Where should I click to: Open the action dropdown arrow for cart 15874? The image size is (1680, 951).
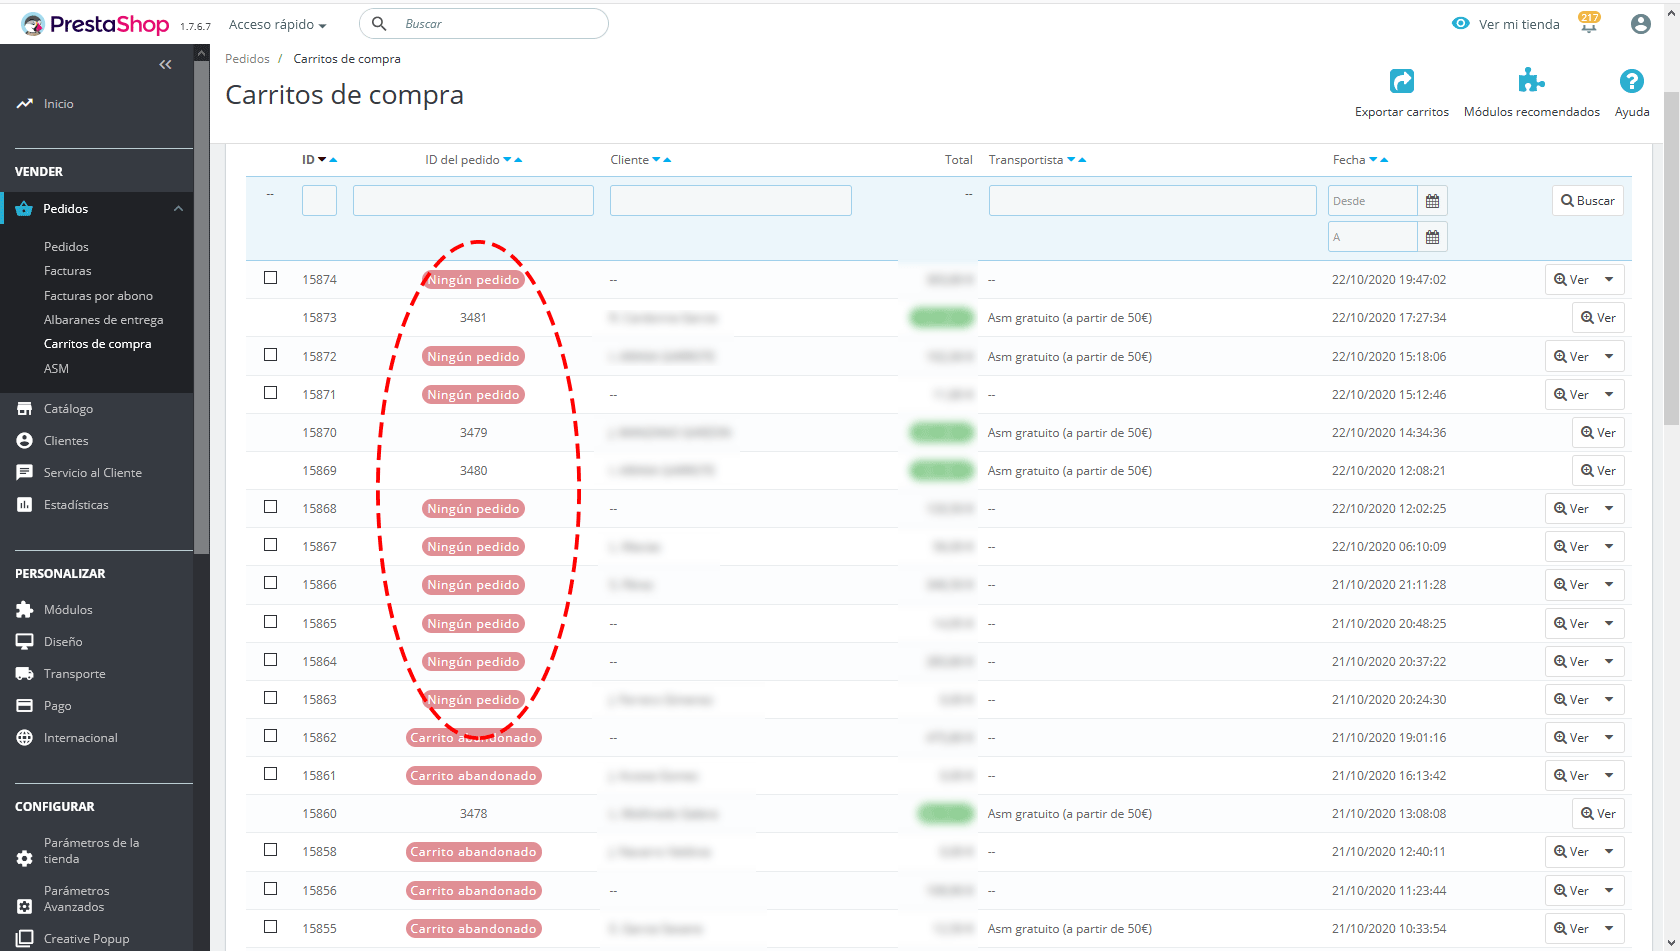tap(1609, 280)
